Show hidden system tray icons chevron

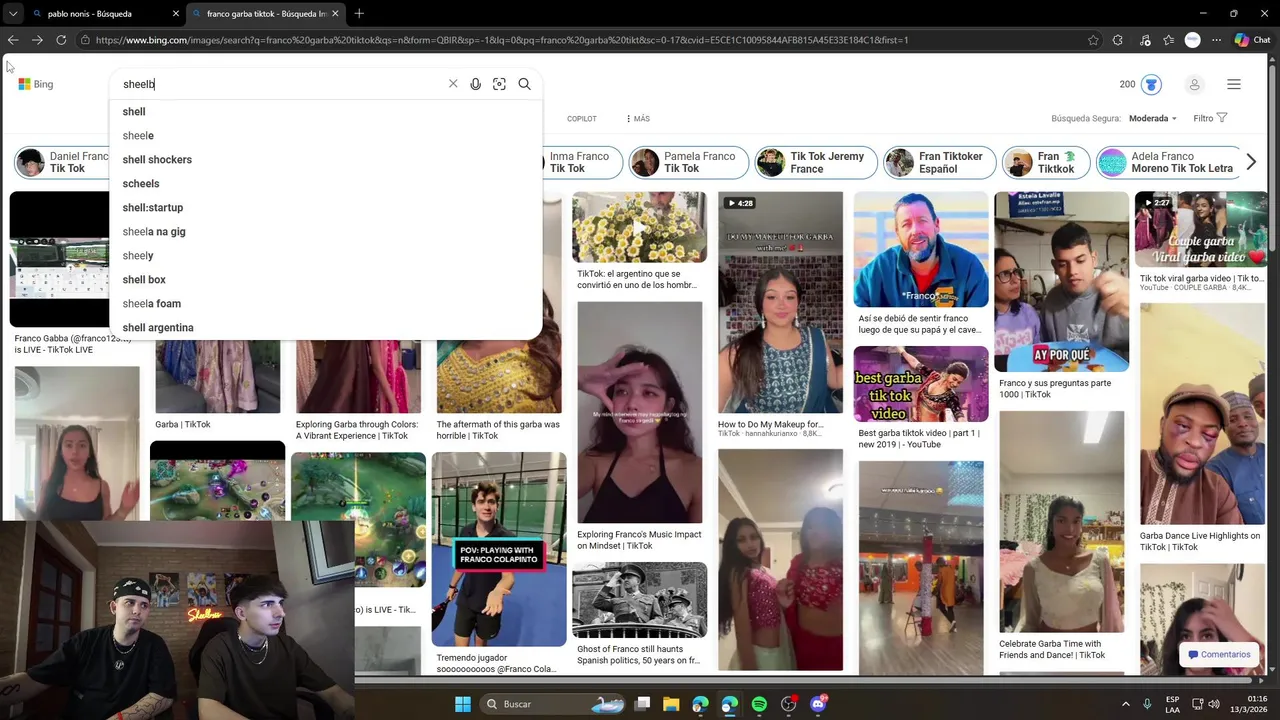1125,704
